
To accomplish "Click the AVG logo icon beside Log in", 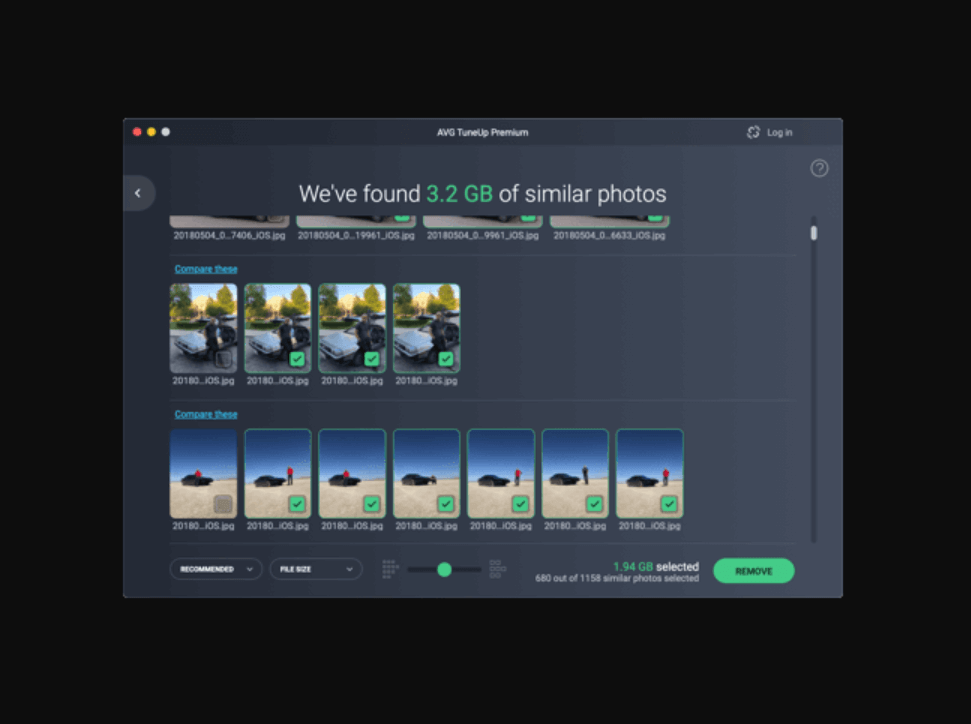I will pos(752,131).
